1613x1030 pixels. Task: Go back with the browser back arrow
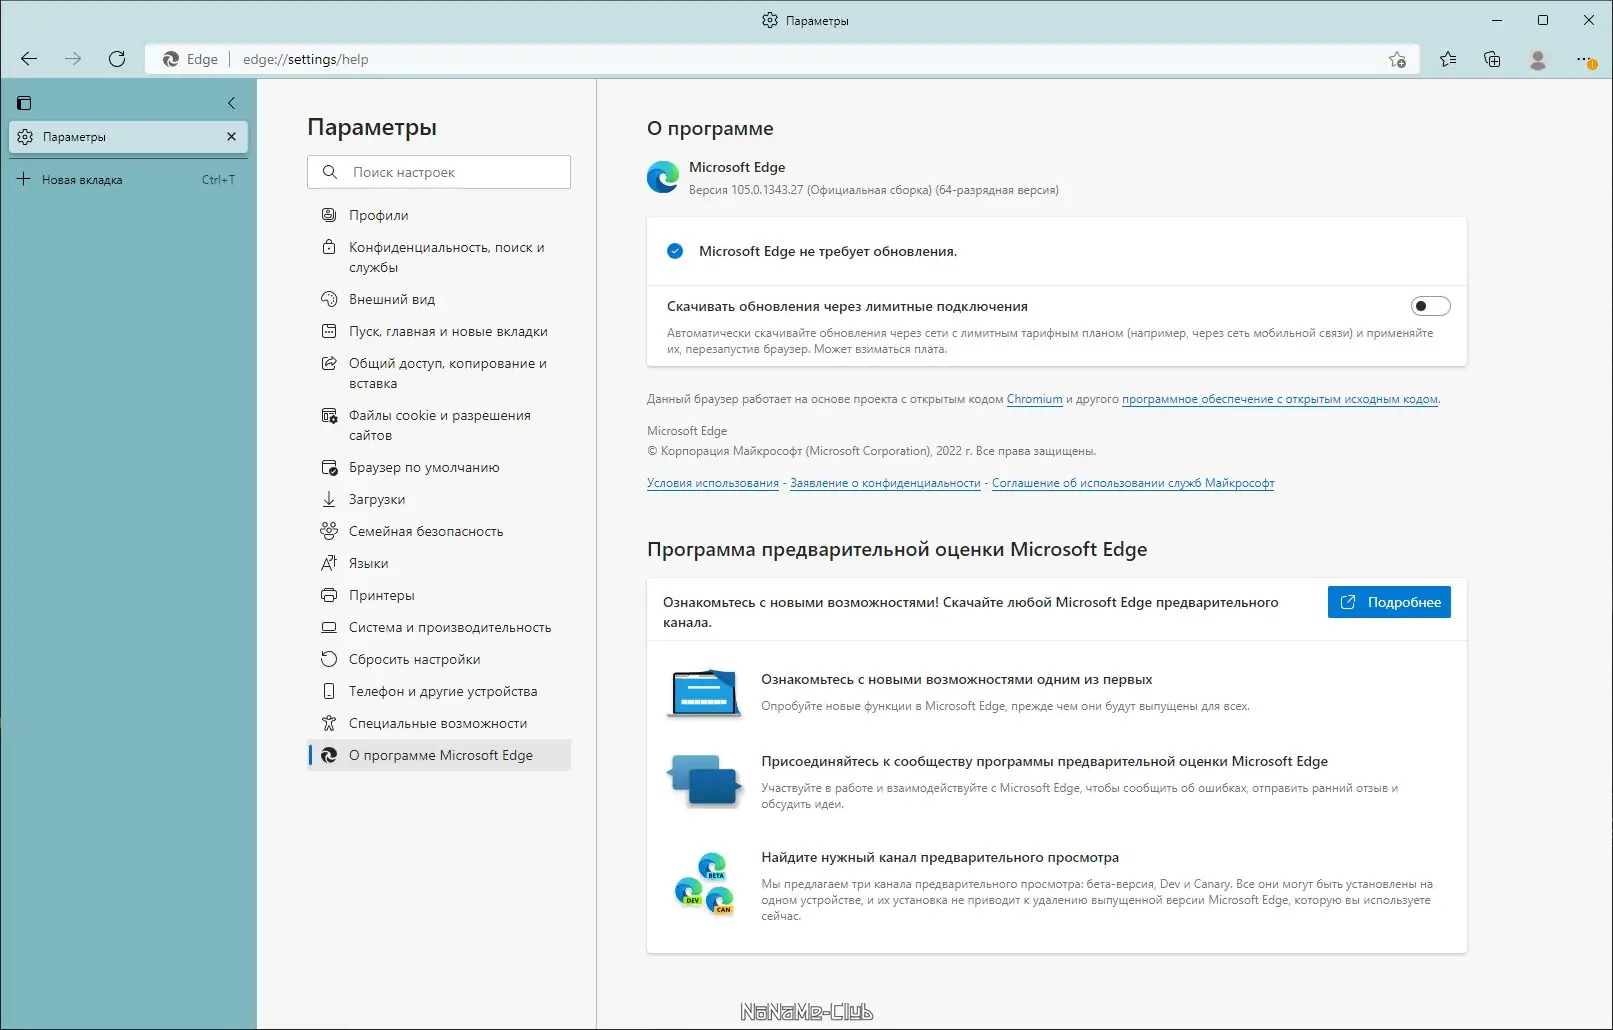(x=29, y=59)
